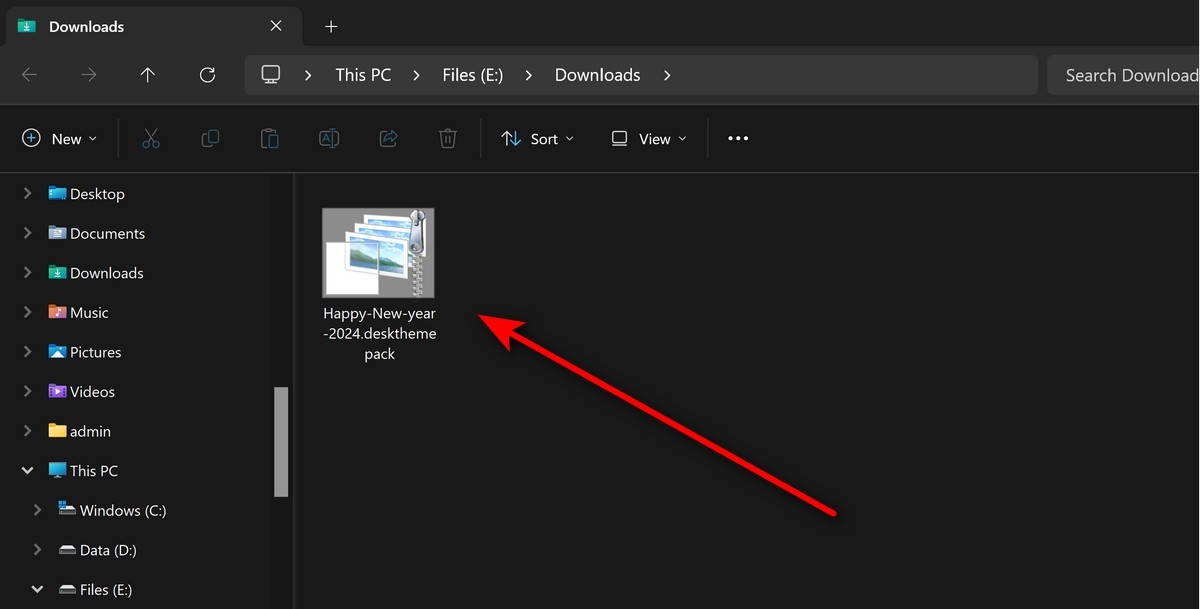This screenshot has height=609, width=1200.
Task: Click the Rename icon in toolbar
Action: [x=329, y=139]
